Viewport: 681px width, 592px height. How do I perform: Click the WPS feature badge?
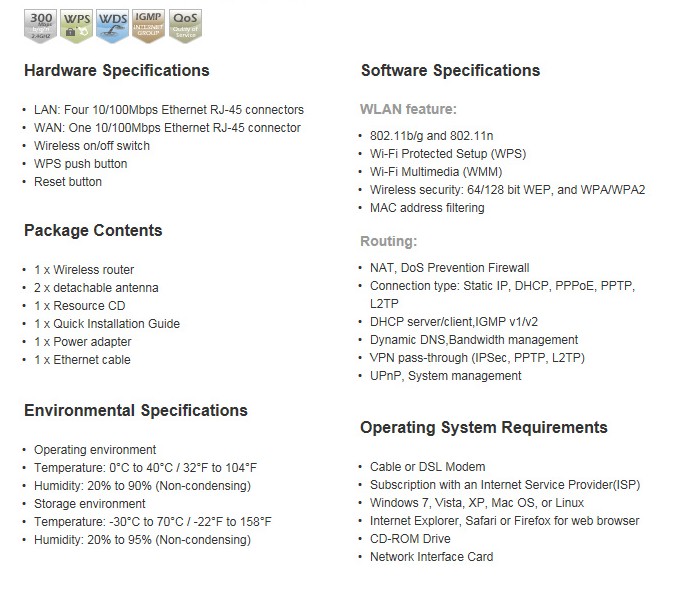click(x=76, y=24)
